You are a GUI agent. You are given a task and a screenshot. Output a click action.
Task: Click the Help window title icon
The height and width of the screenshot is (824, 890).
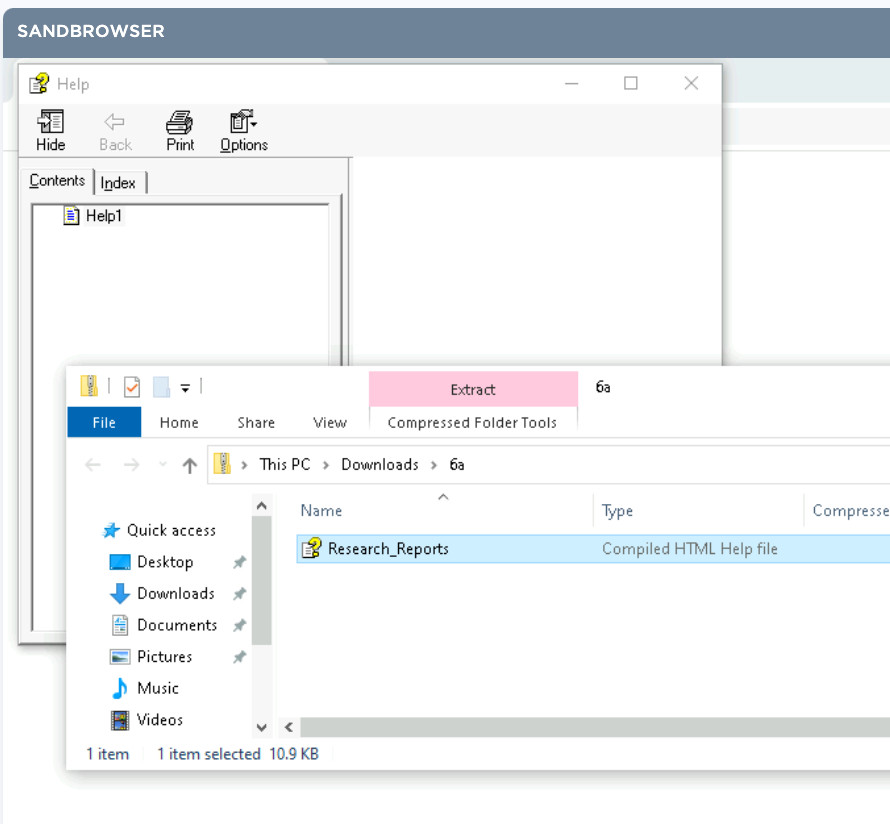pos(39,83)
